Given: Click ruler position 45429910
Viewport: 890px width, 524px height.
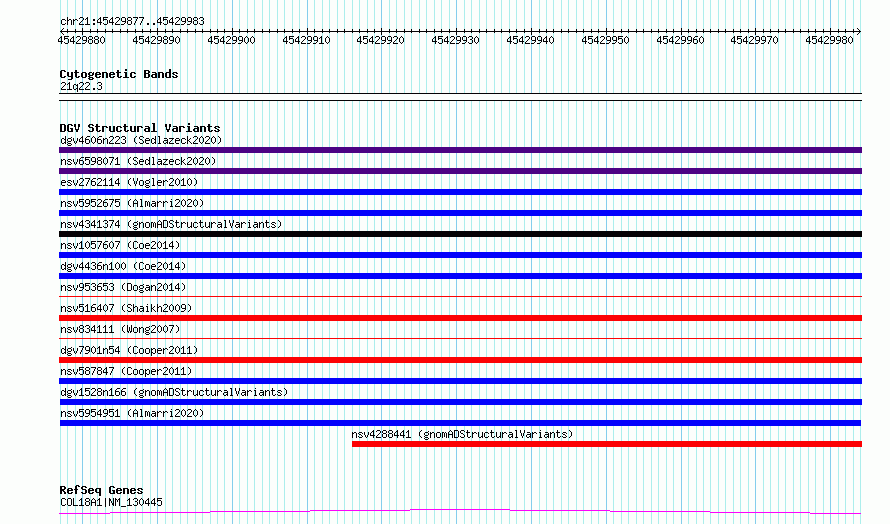Looking at the screenshot, I should 307,40.
